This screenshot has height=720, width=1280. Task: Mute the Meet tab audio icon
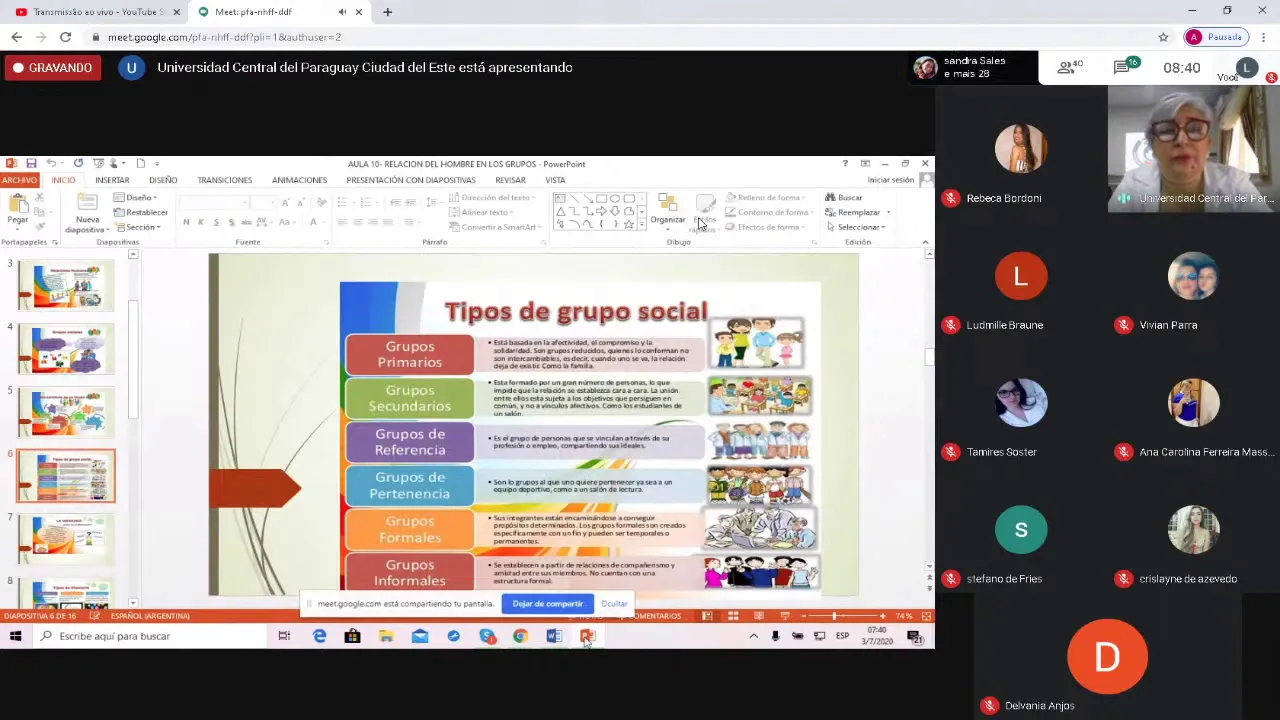pos(342,12)
